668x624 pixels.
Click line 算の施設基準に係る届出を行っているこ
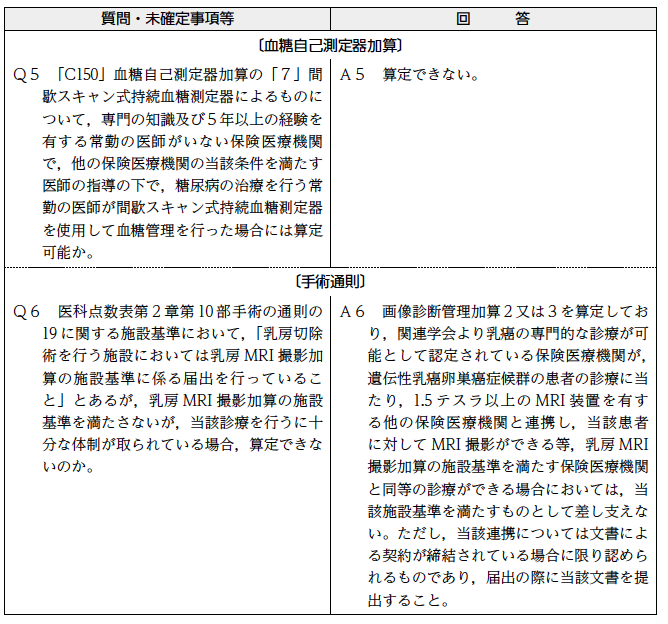coord(182,378)
